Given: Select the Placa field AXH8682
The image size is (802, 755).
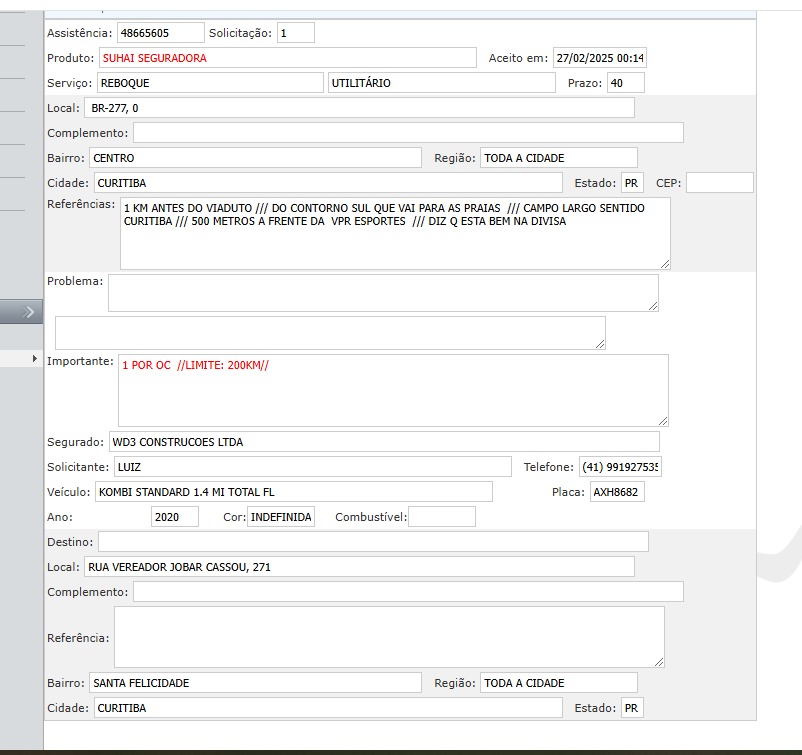Looking at the screenshot, I should pyautogui.click(x=616, y=492).
